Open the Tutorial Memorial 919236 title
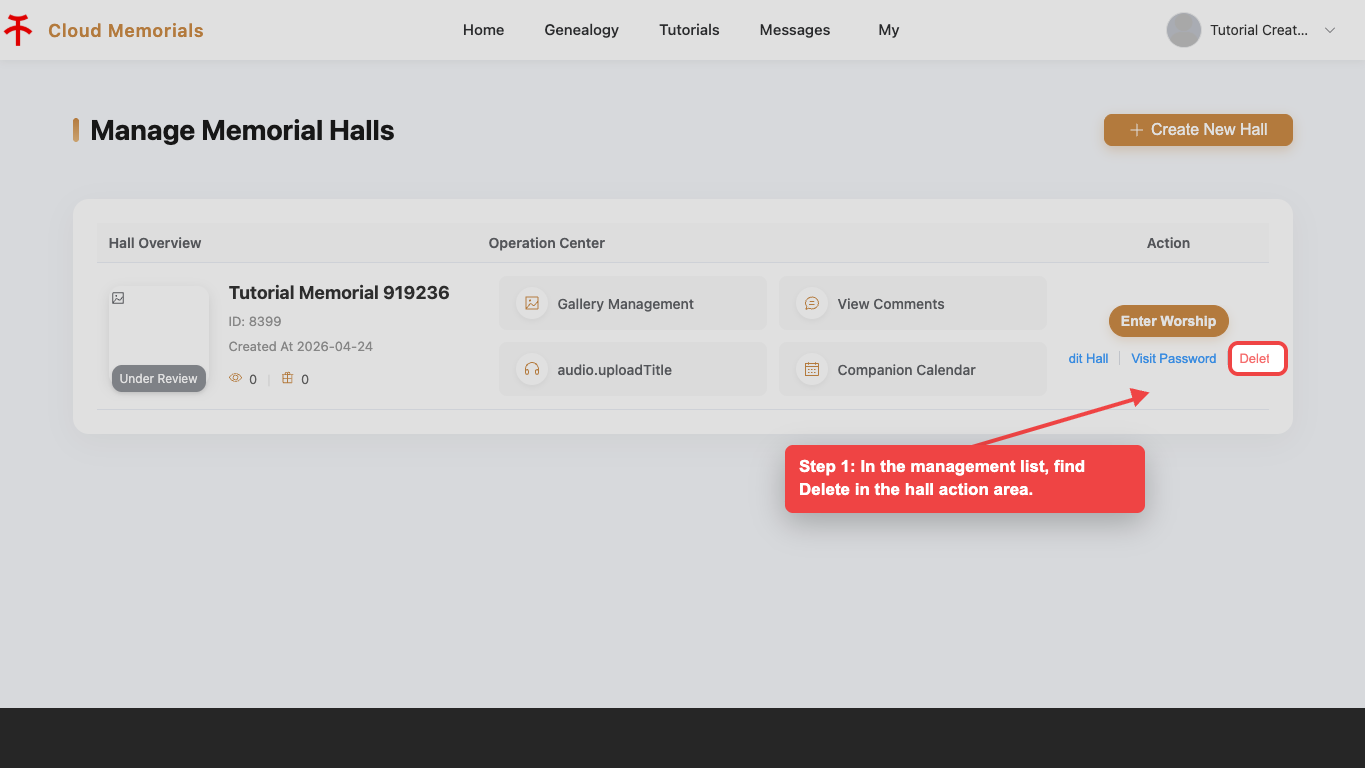 [339, 293]
